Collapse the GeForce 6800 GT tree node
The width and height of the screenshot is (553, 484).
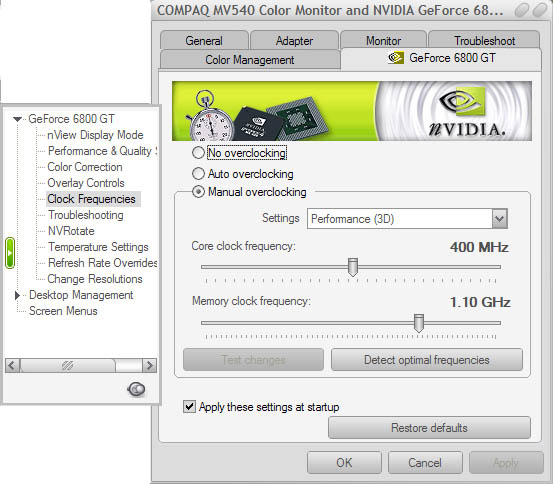pyautogui.click(x=17, y=119)
